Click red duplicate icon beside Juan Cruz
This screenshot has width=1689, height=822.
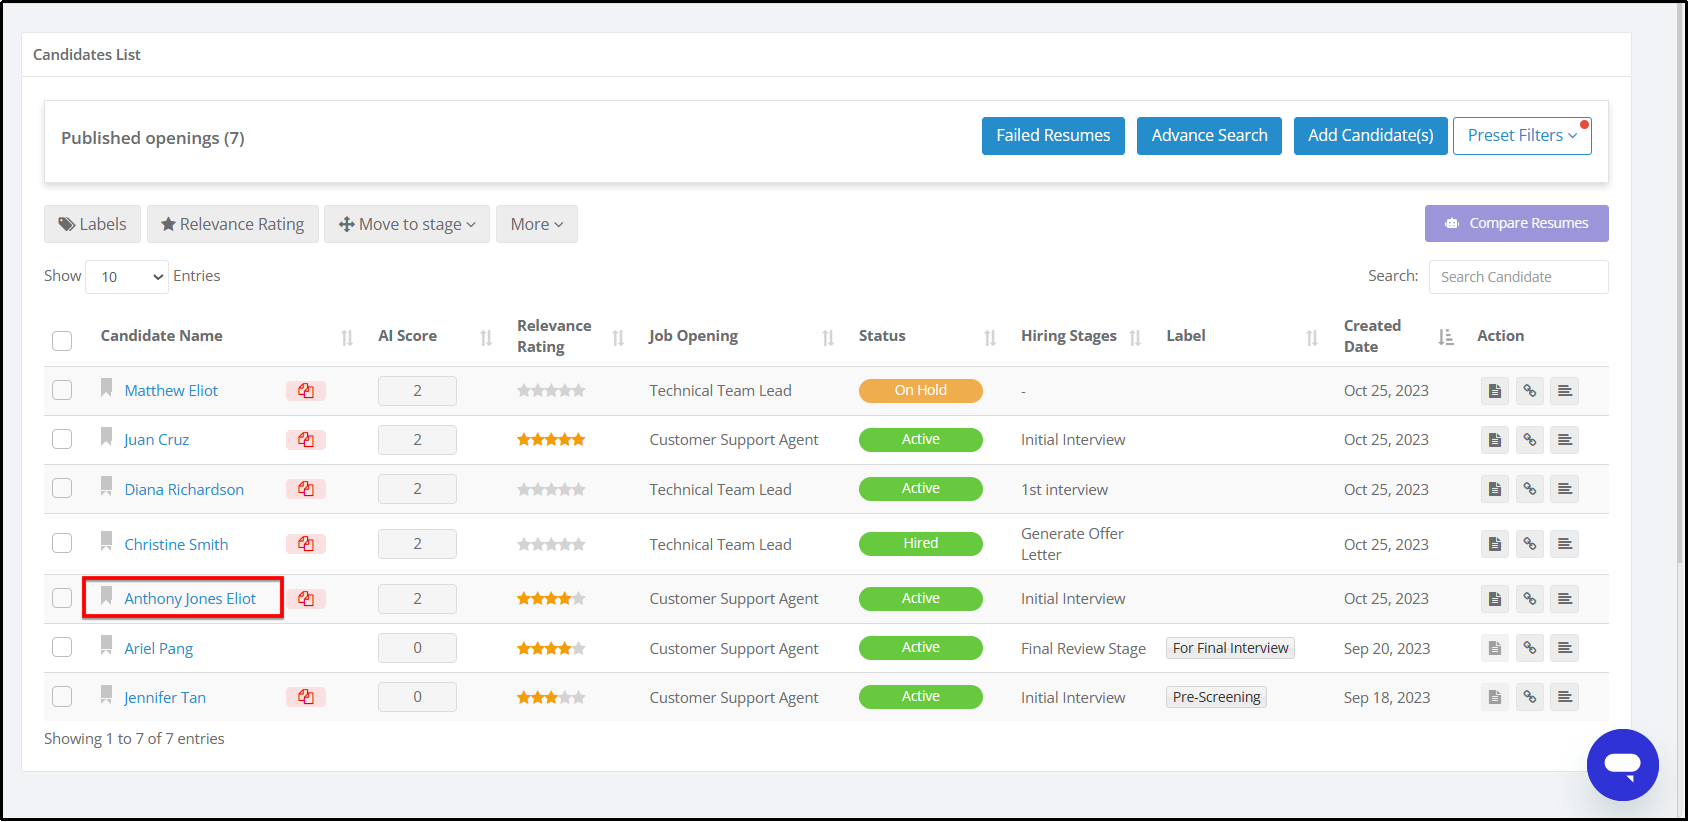point(306,440)
